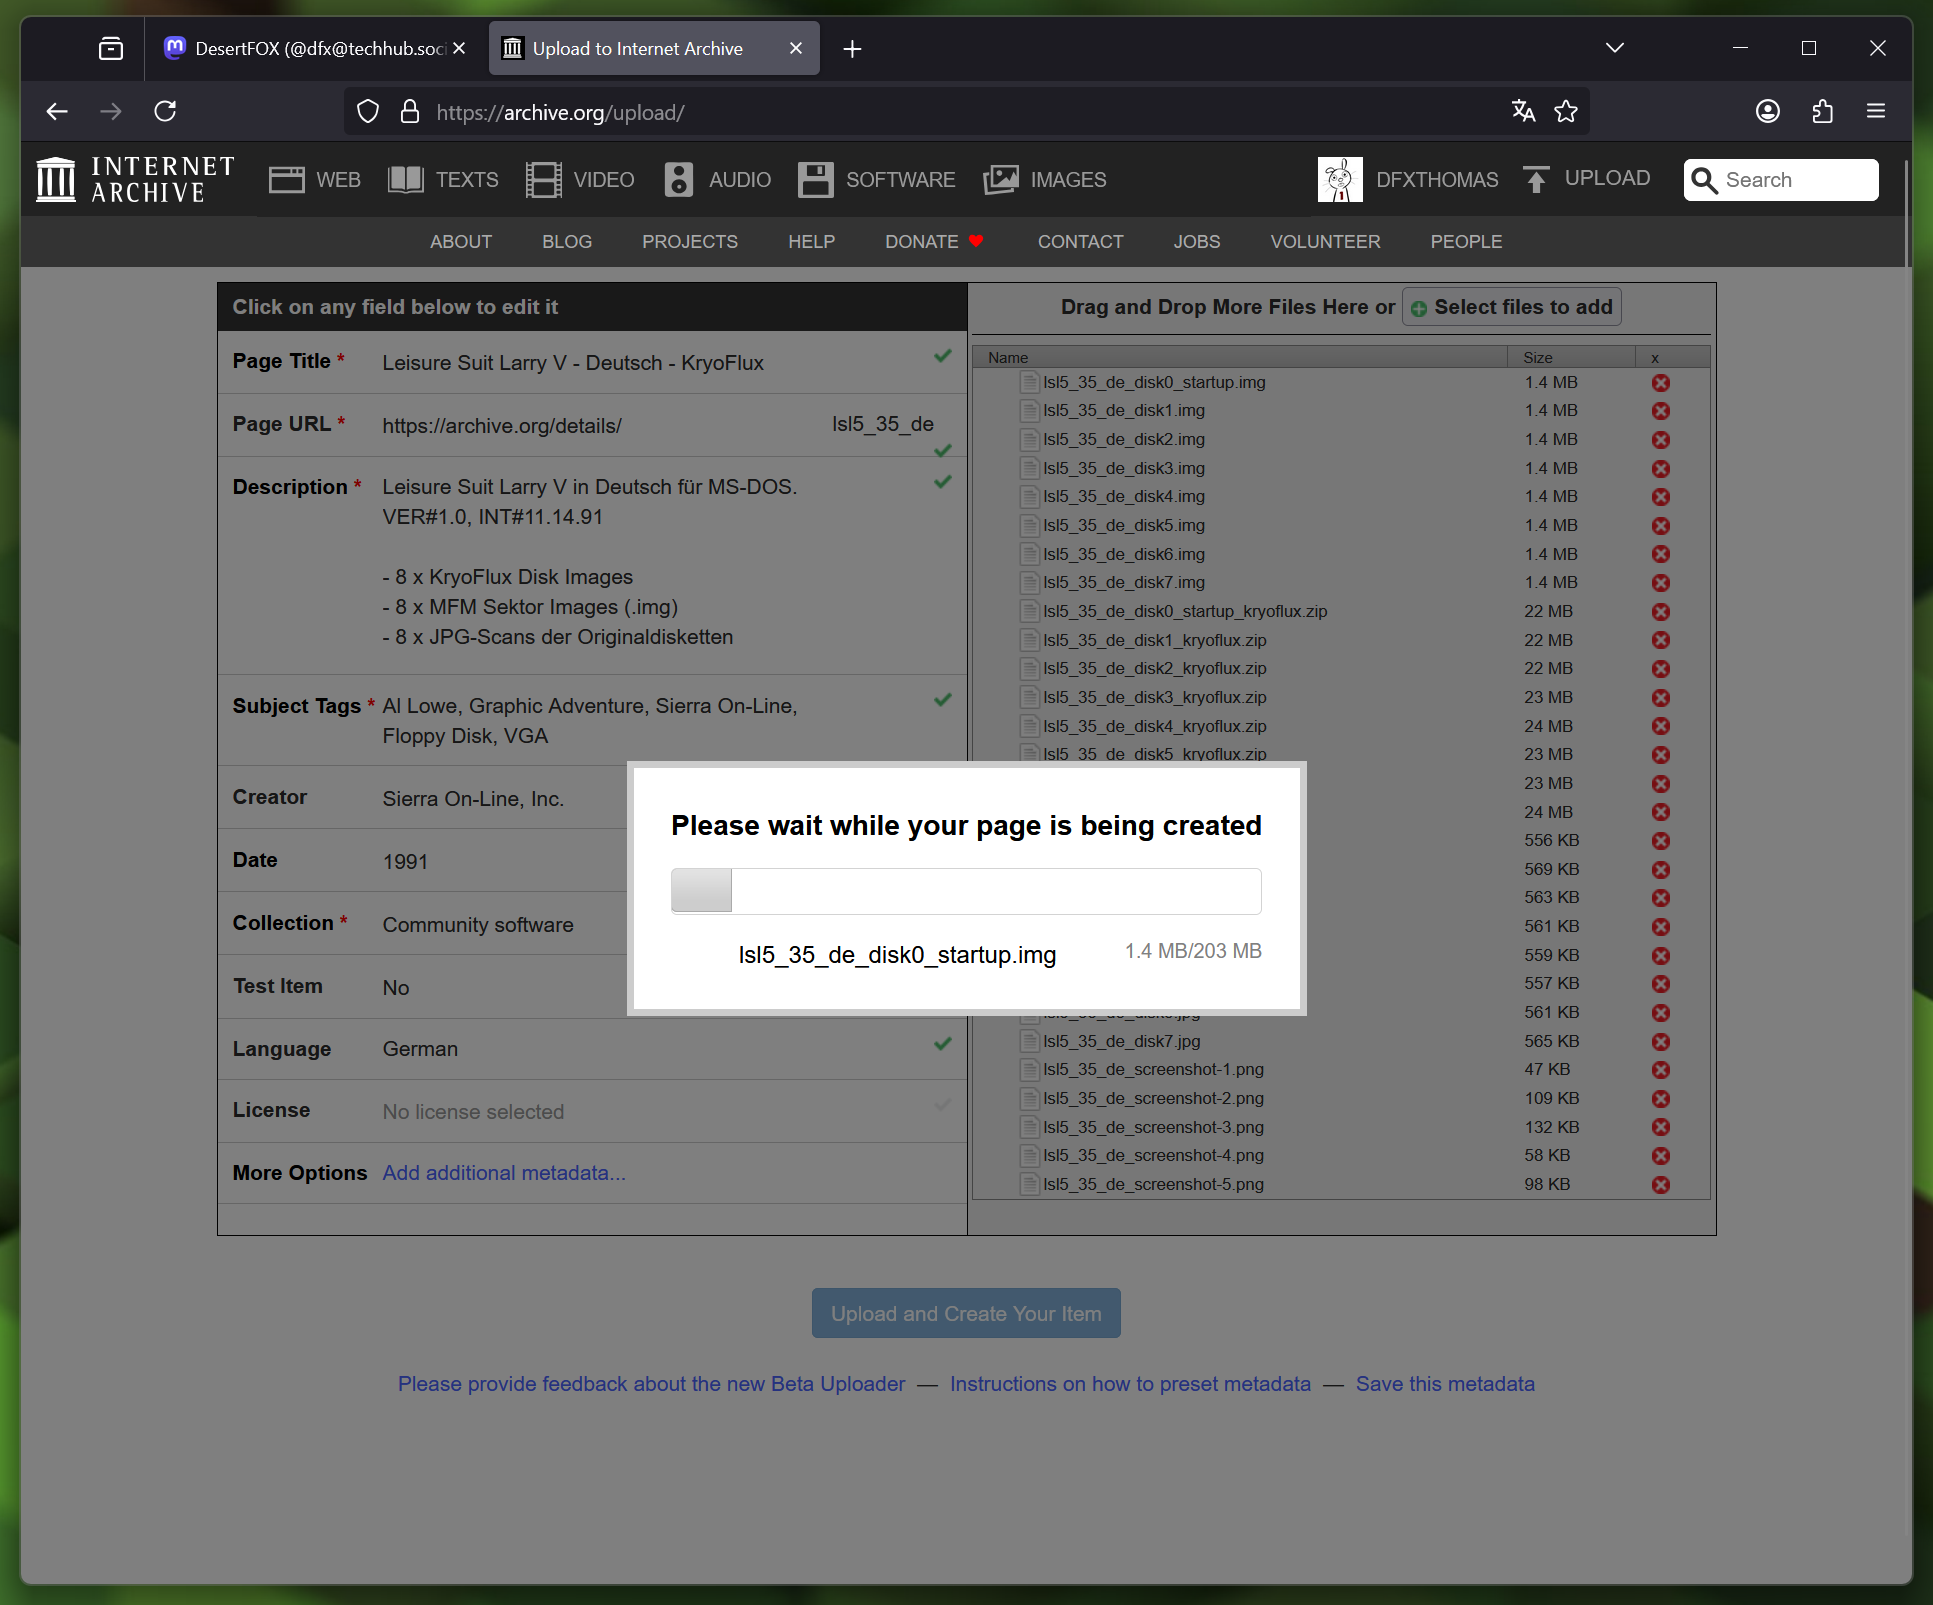This screenshot has height=1605, width=1933.
Task: Remove lsl5_35_de_screenshot-5.png from list
Action: pos(1661,1185)
